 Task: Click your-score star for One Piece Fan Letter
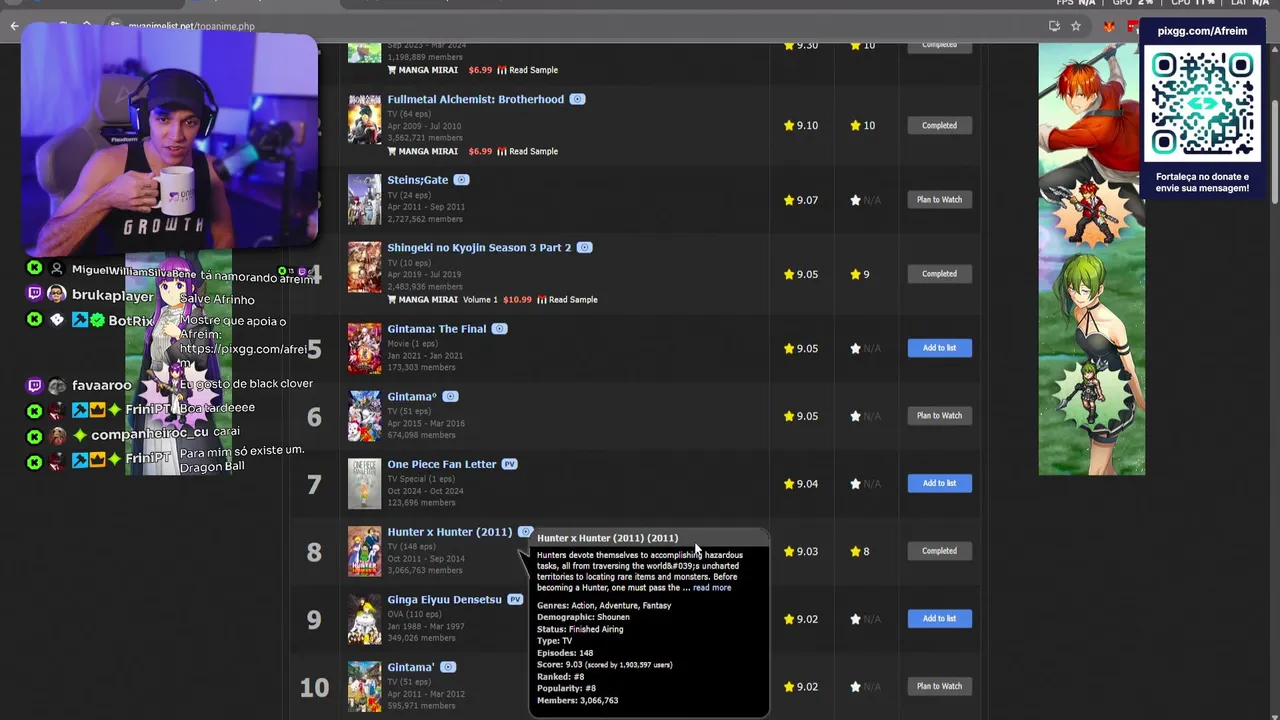855,483
